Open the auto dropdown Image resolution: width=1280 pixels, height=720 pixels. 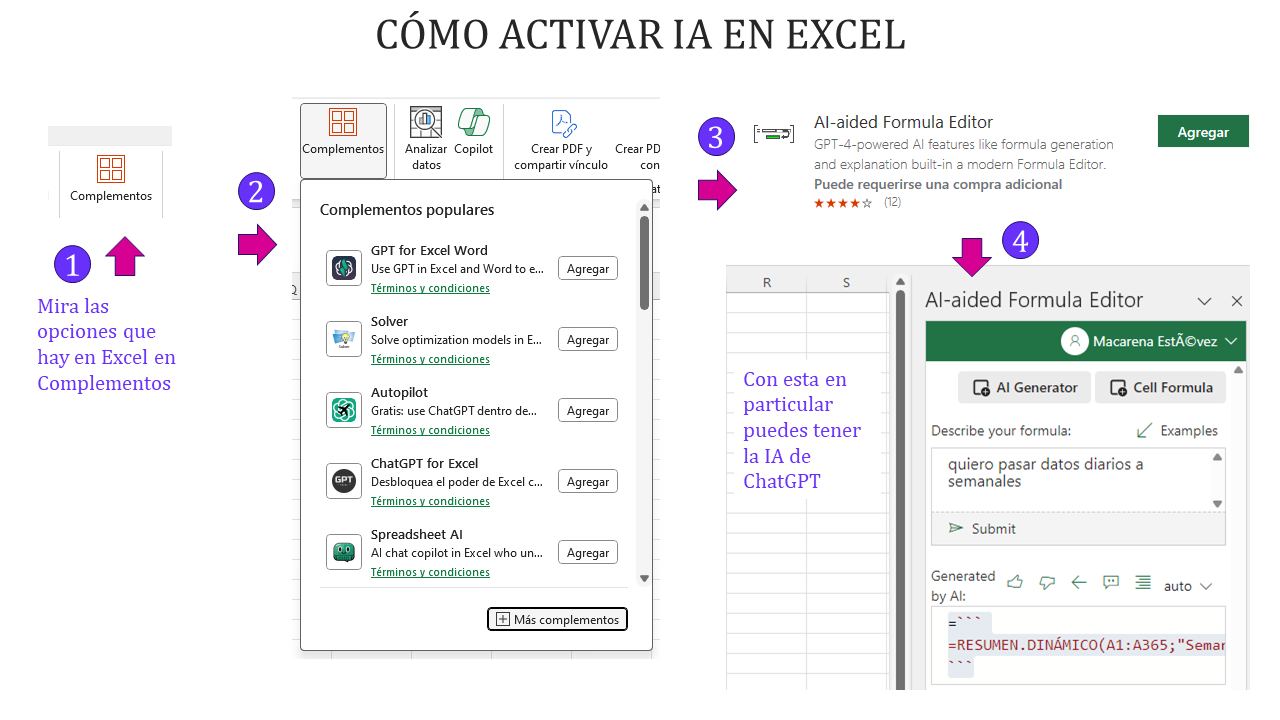coord(1188,586)
